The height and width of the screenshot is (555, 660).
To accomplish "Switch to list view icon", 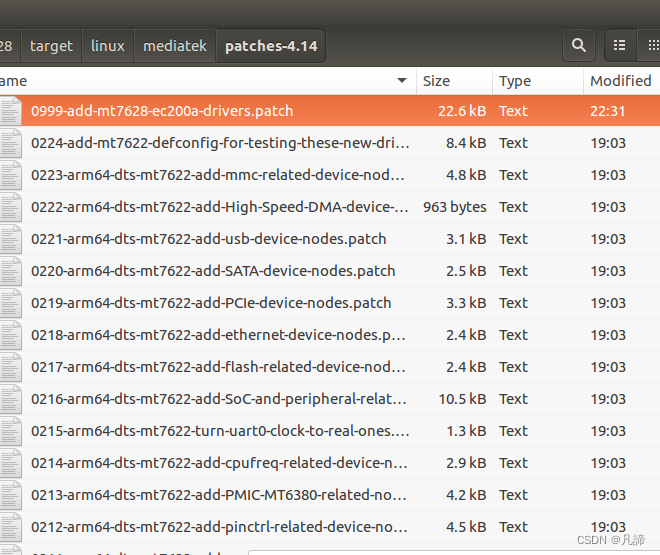I will click(x=620, y=45).
